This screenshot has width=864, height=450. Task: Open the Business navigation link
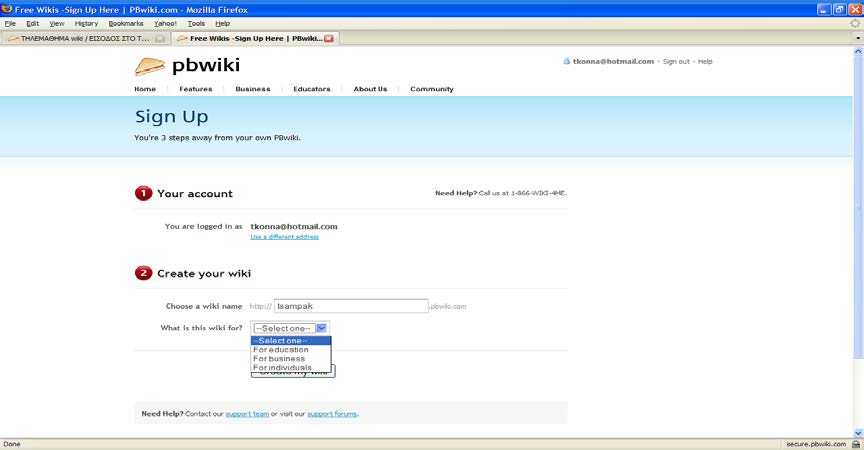(x=253, y=89)
